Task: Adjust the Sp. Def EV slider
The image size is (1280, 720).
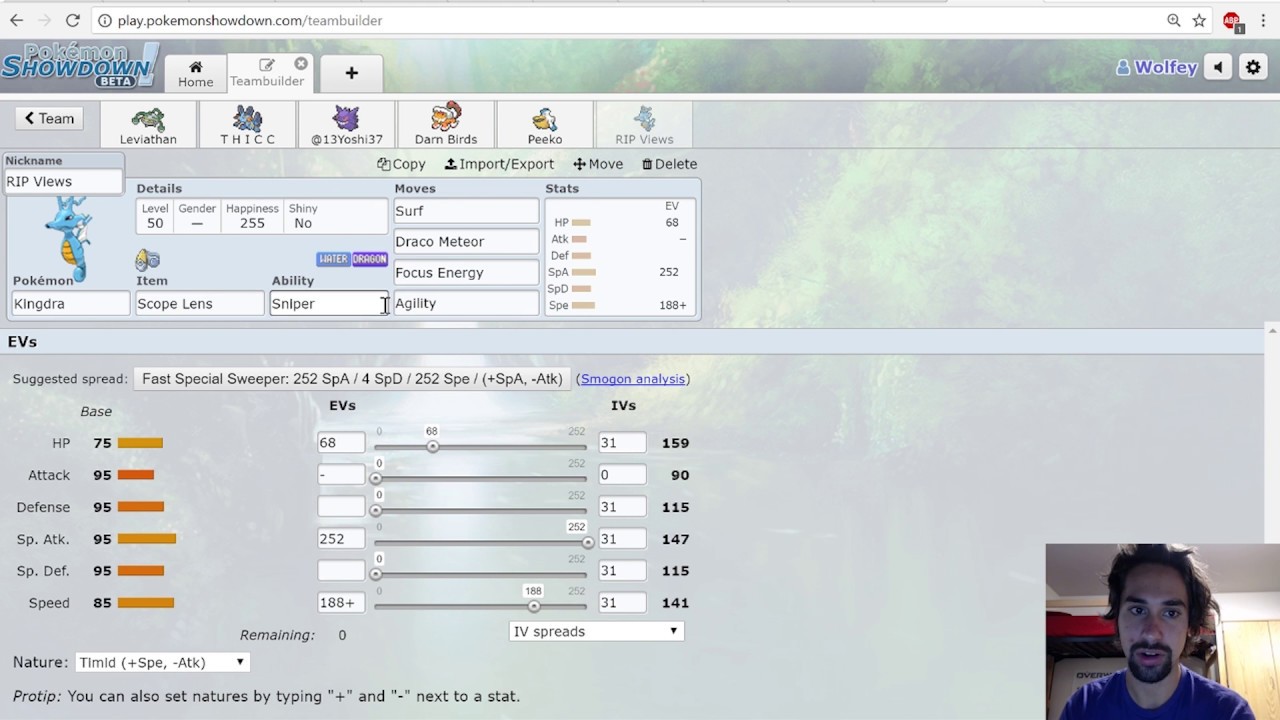Action: click(x=480, y=574)
